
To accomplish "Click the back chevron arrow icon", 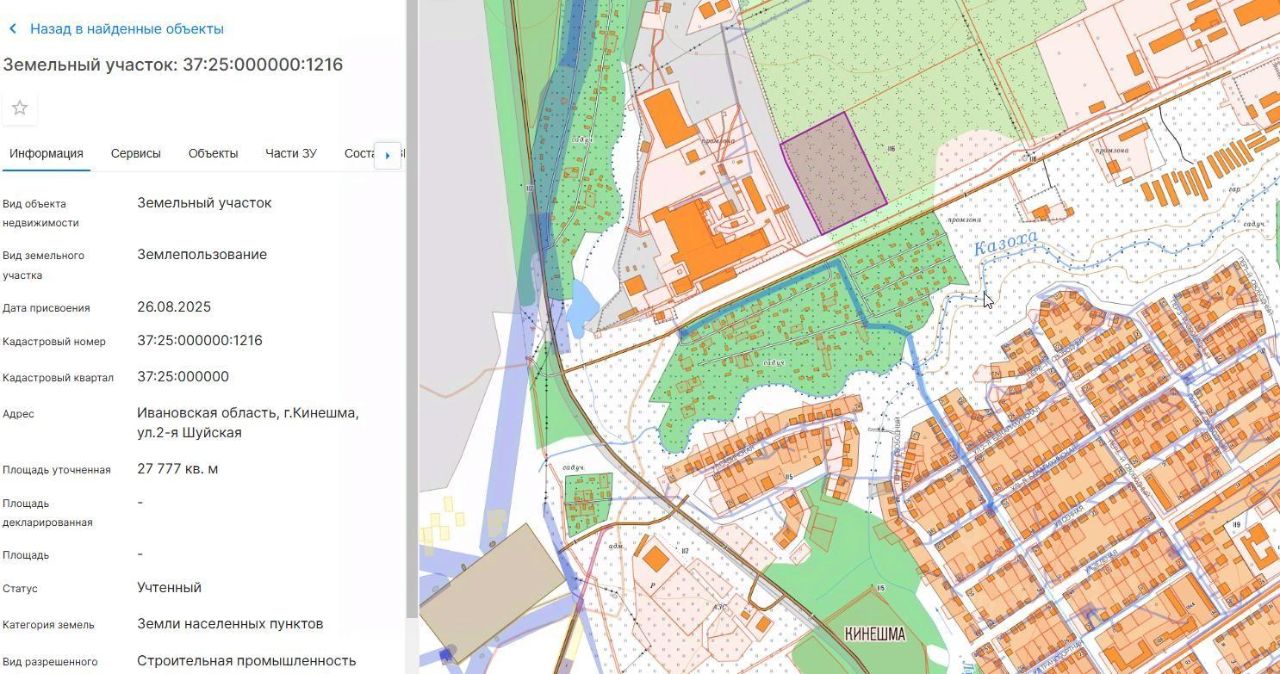I will click(x=13, y=29).
